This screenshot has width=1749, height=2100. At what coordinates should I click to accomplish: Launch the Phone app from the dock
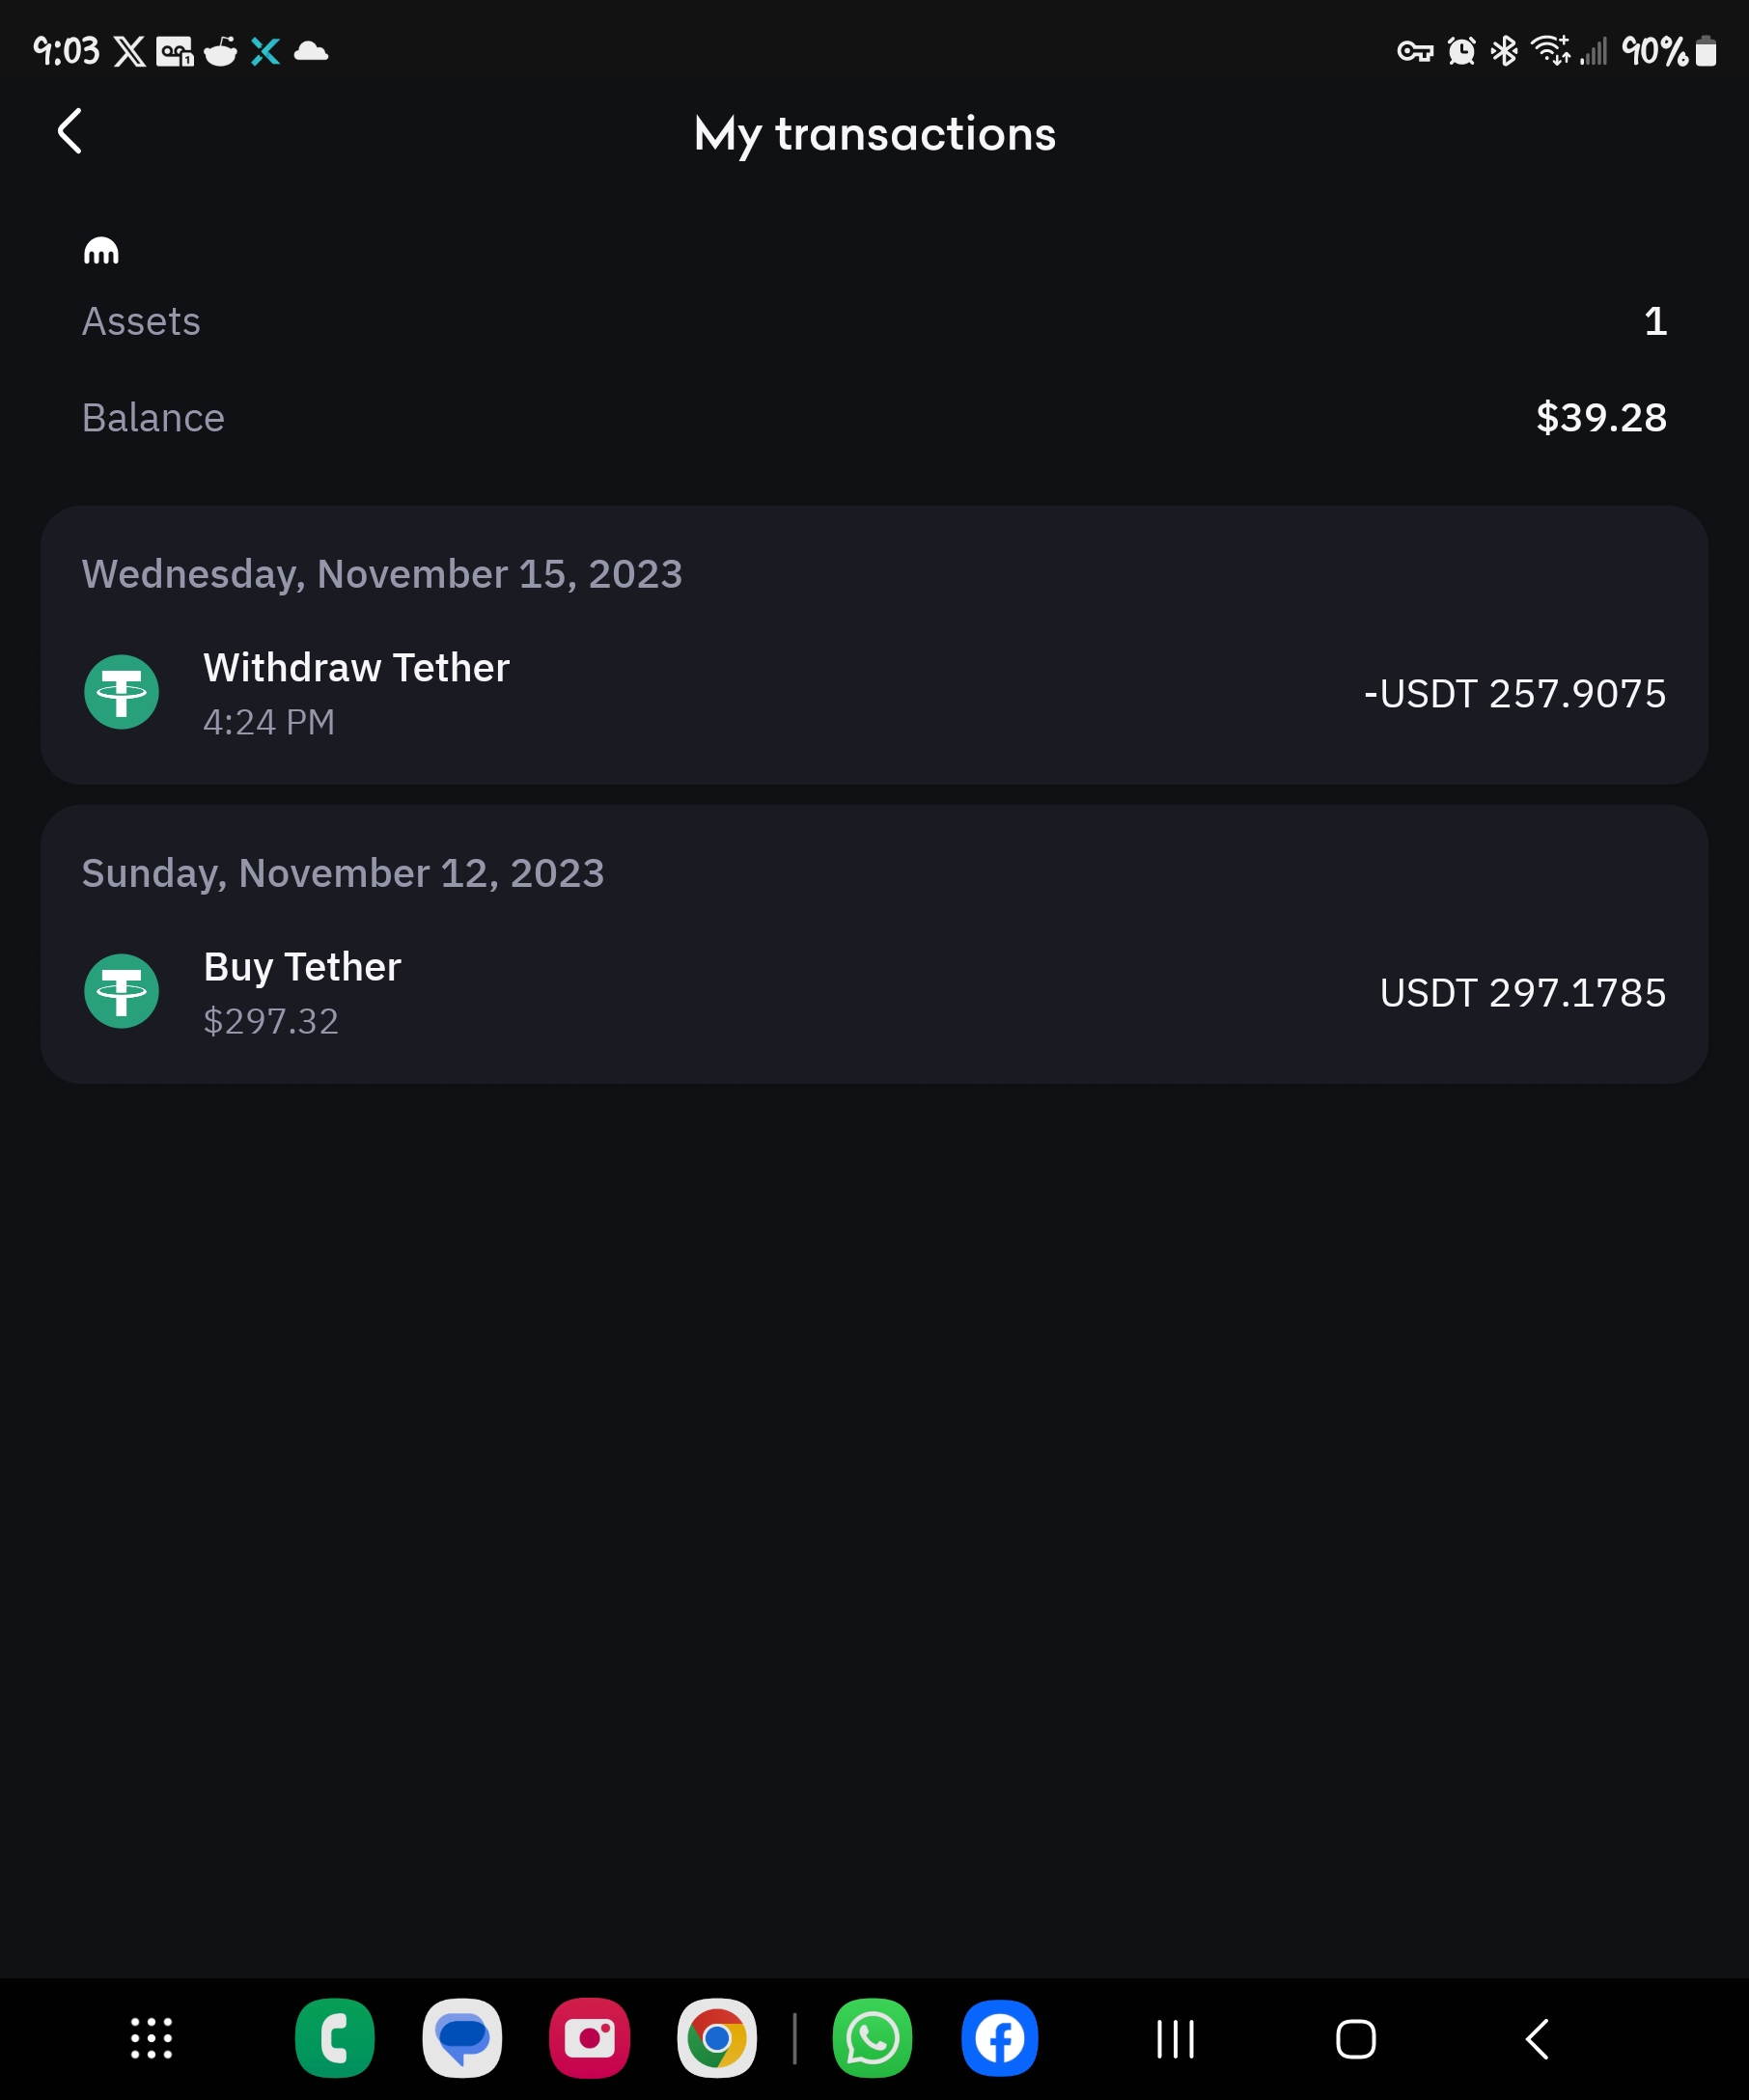tap(335, 2038)
